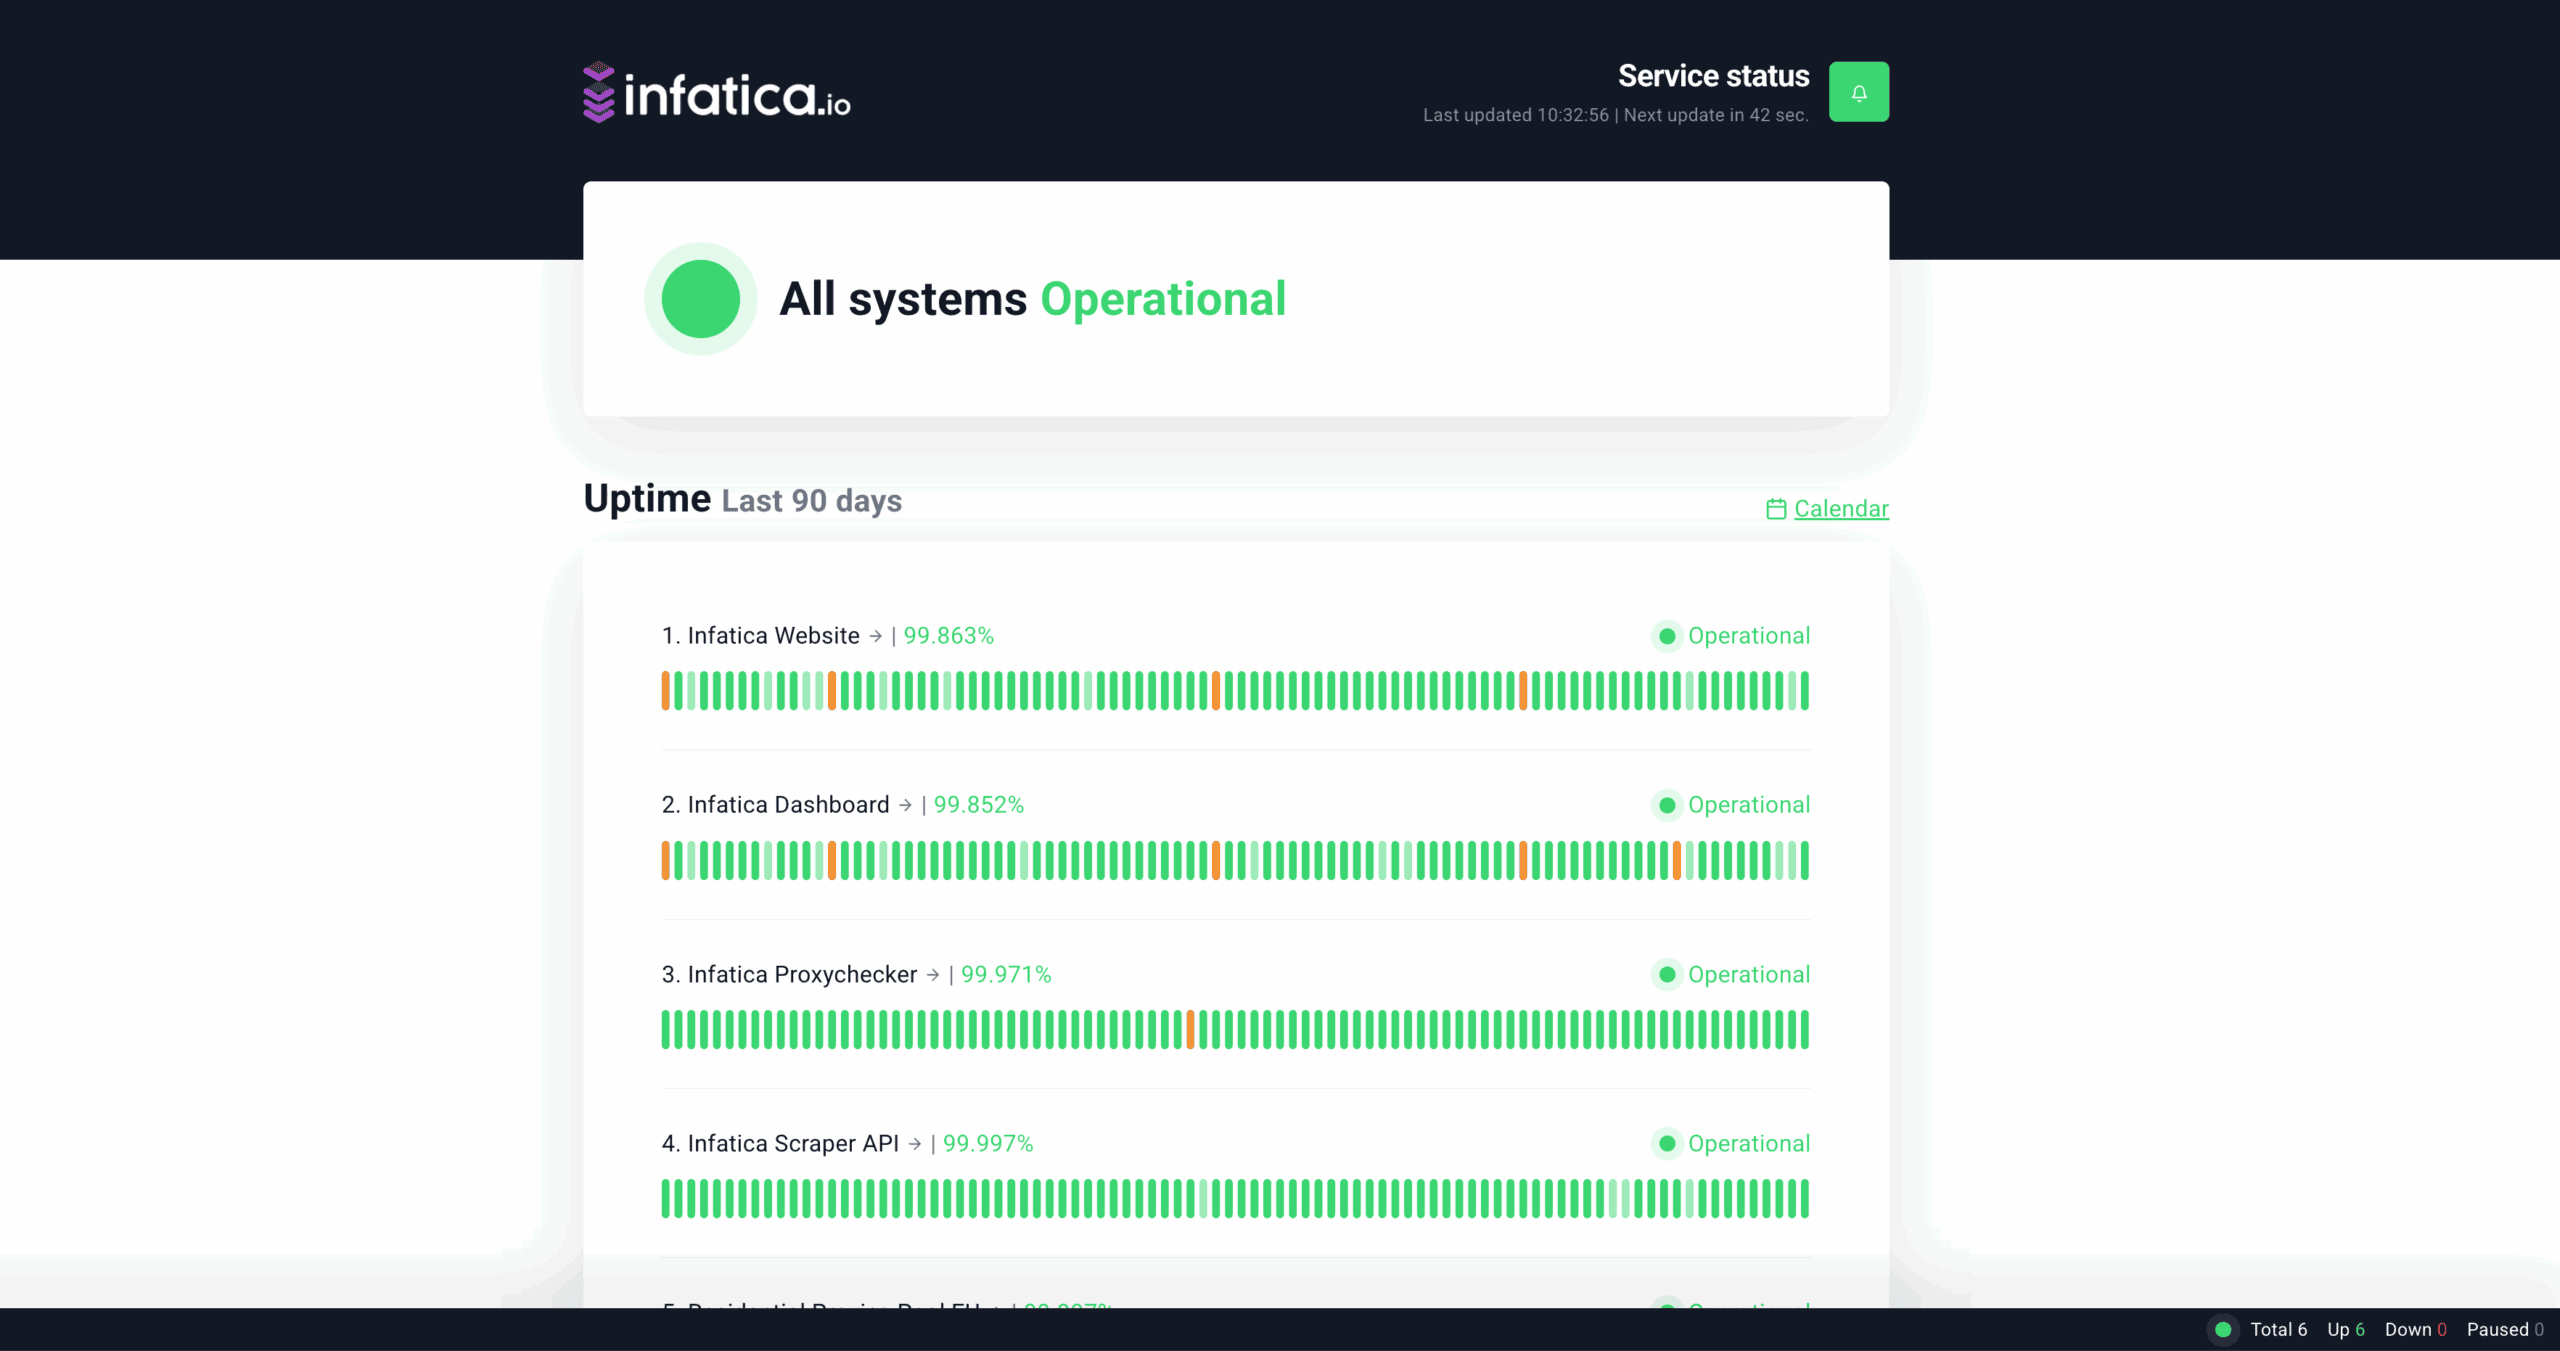Click the Operational status of Infatica Dashboard
Image resolution: width=2560 pixels, height=1351 pixels.
pyautogui.click(x=1731, y=805)
